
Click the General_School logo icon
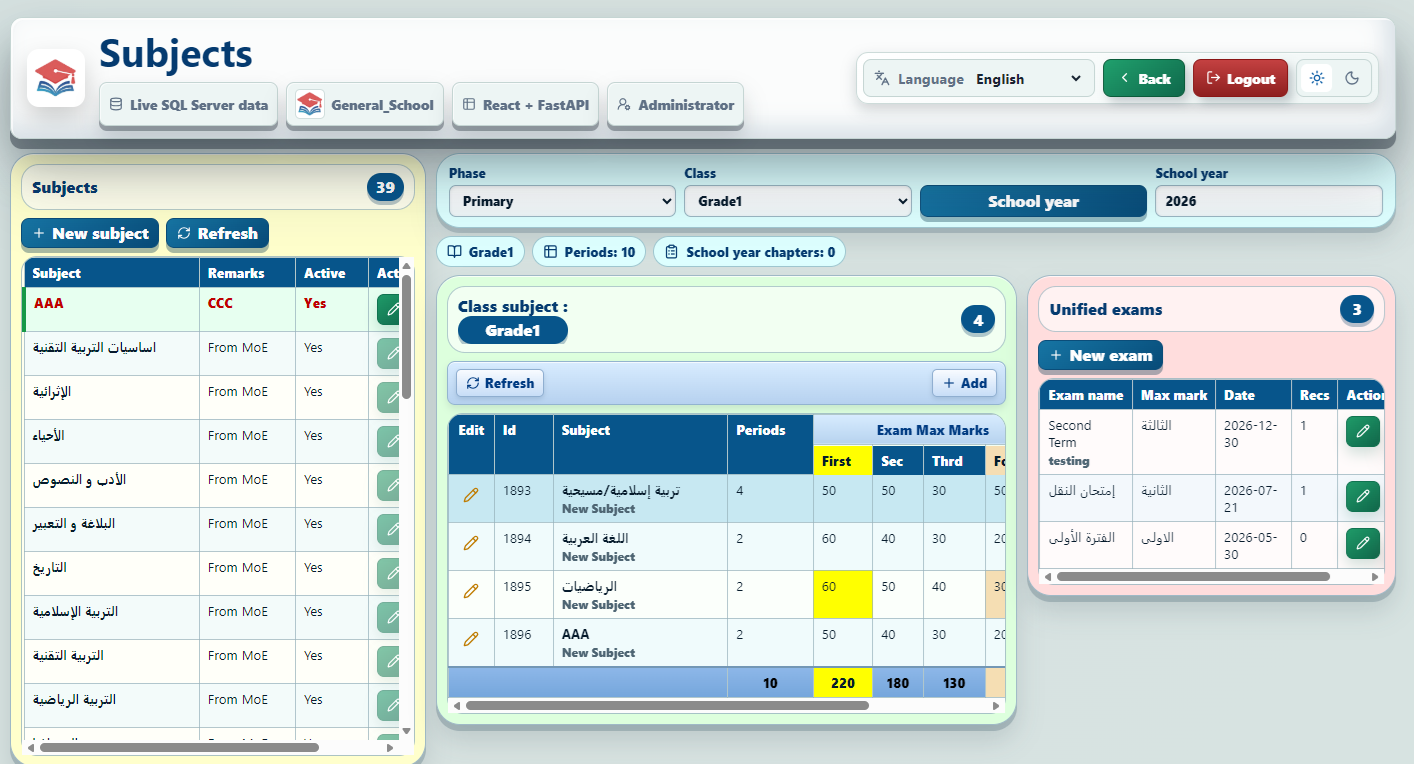pos(310,105)
